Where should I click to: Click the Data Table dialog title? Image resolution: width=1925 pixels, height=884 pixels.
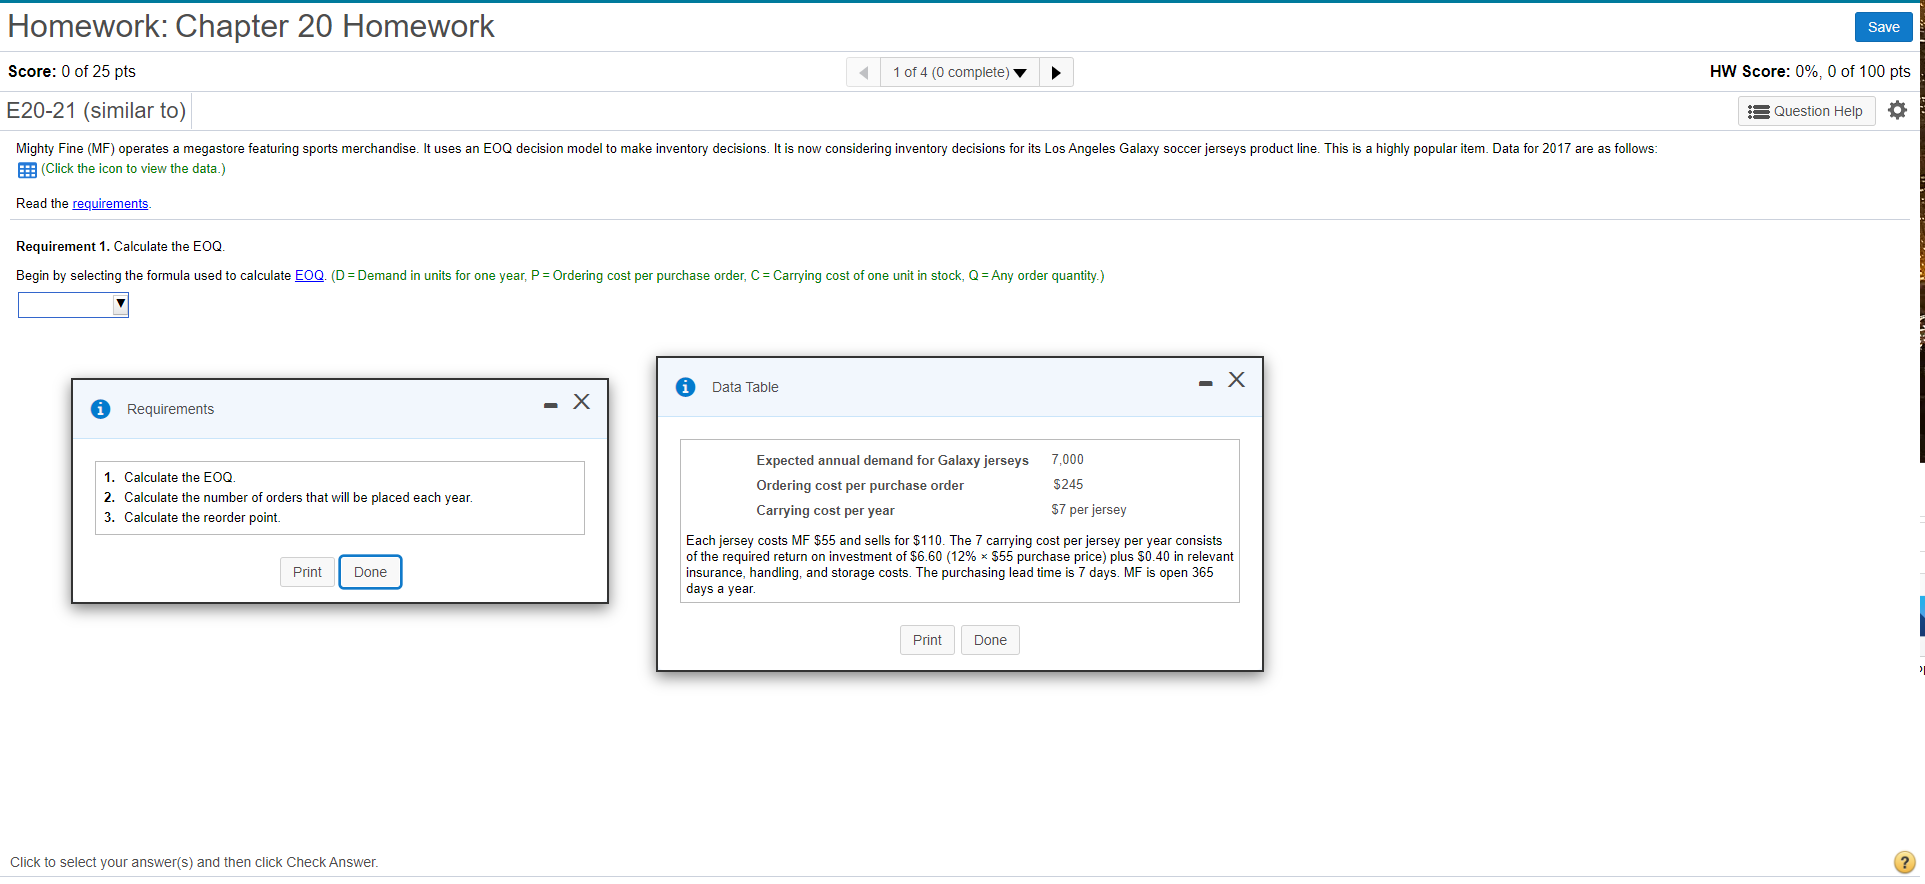(x=745, y=388)
